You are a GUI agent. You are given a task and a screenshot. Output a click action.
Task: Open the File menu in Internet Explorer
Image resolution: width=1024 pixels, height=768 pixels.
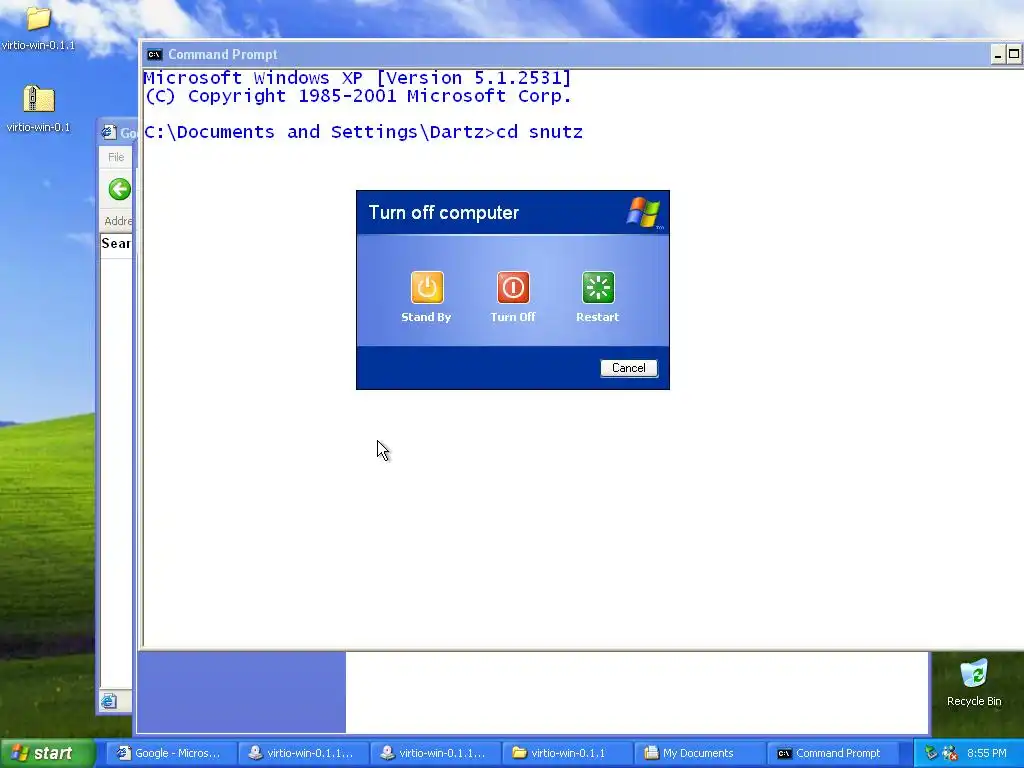pos(116,157)
